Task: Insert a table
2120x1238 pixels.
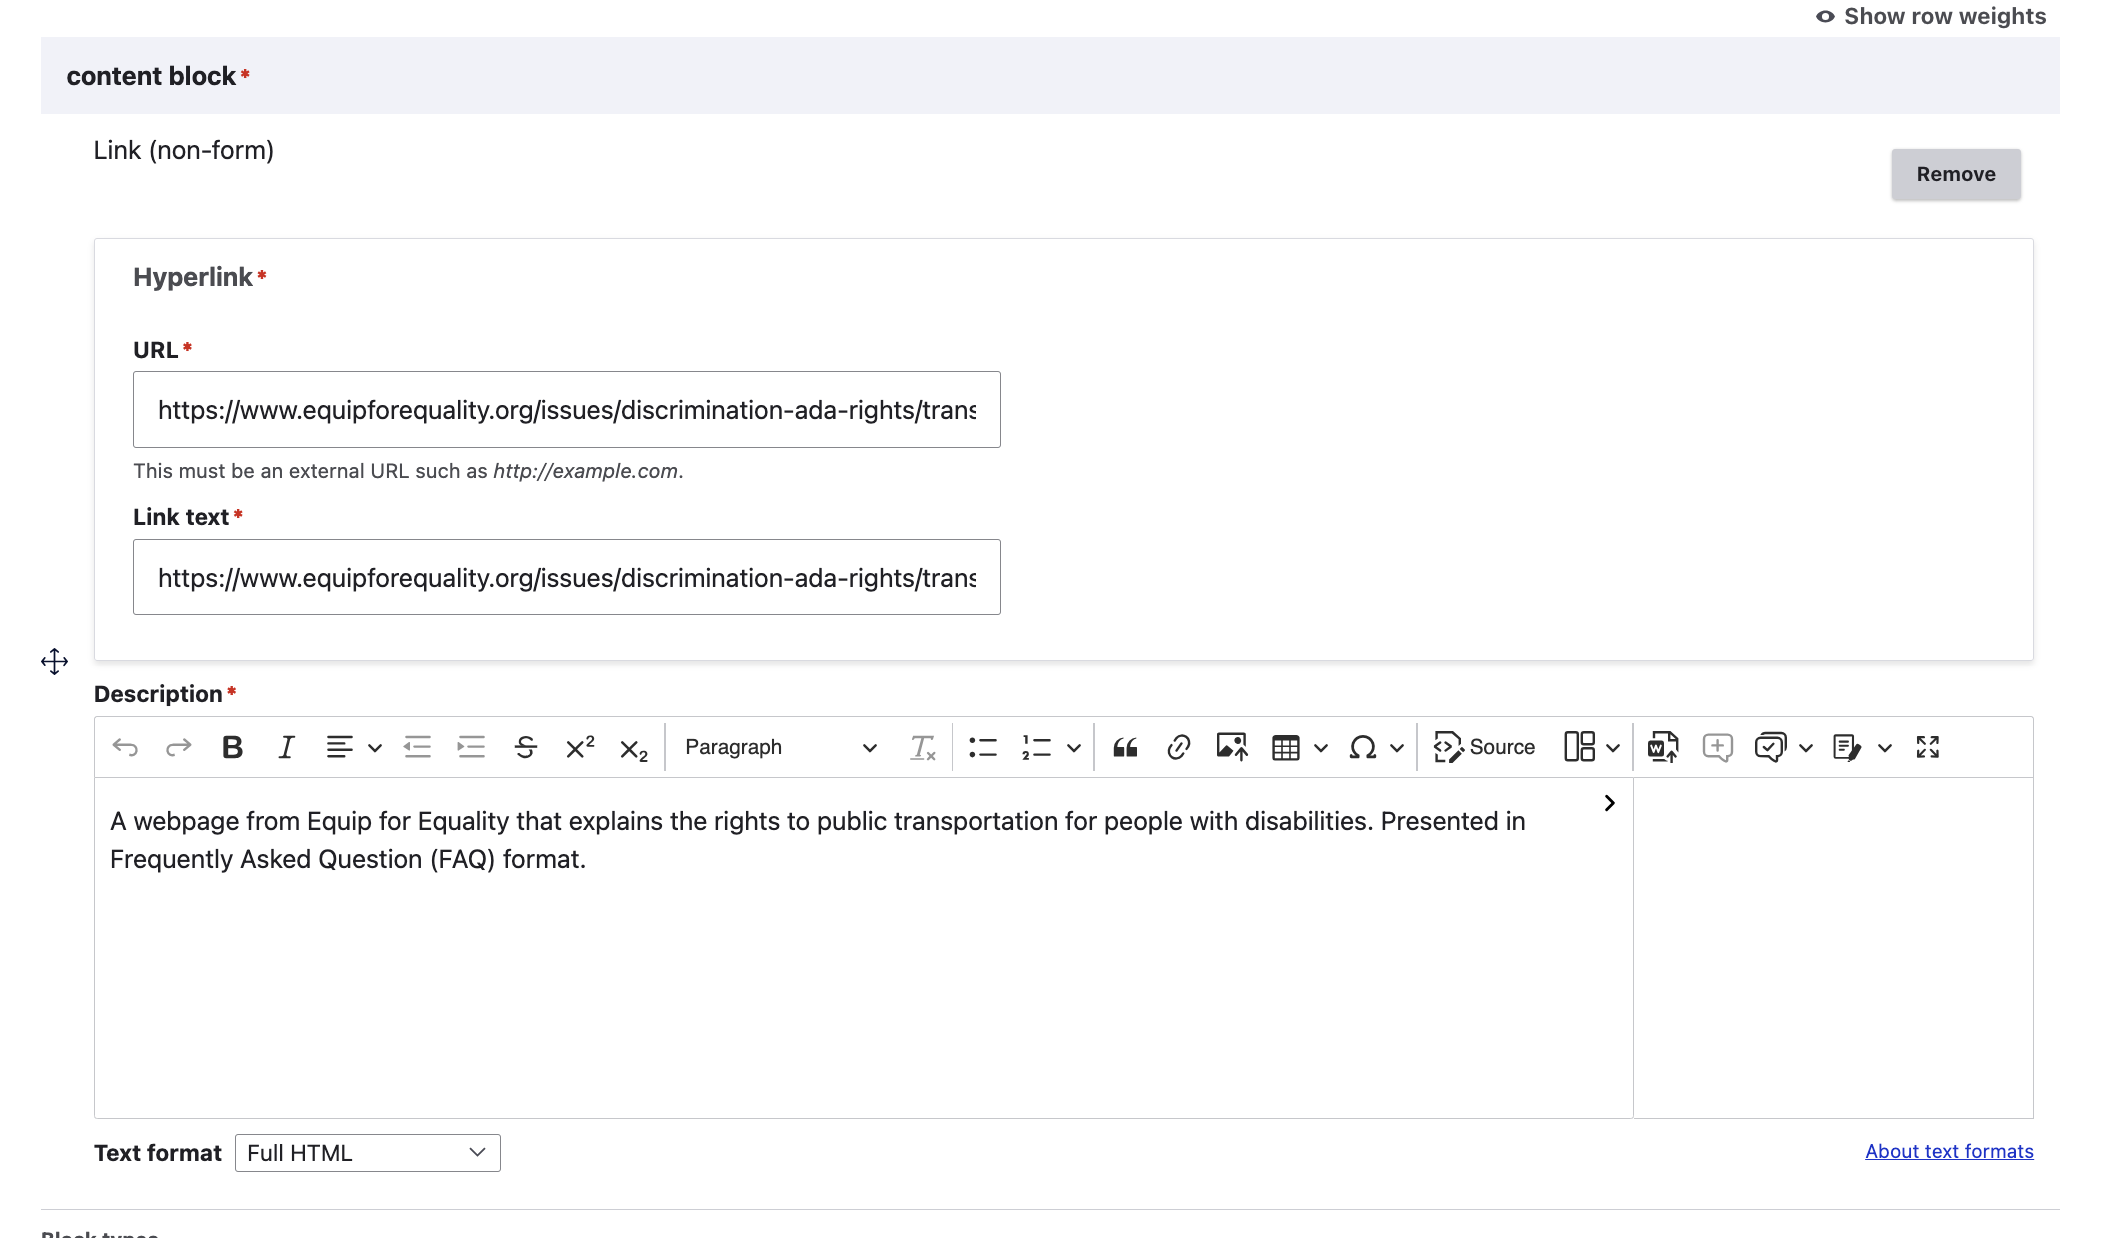Action: [x=1286, y=747]
